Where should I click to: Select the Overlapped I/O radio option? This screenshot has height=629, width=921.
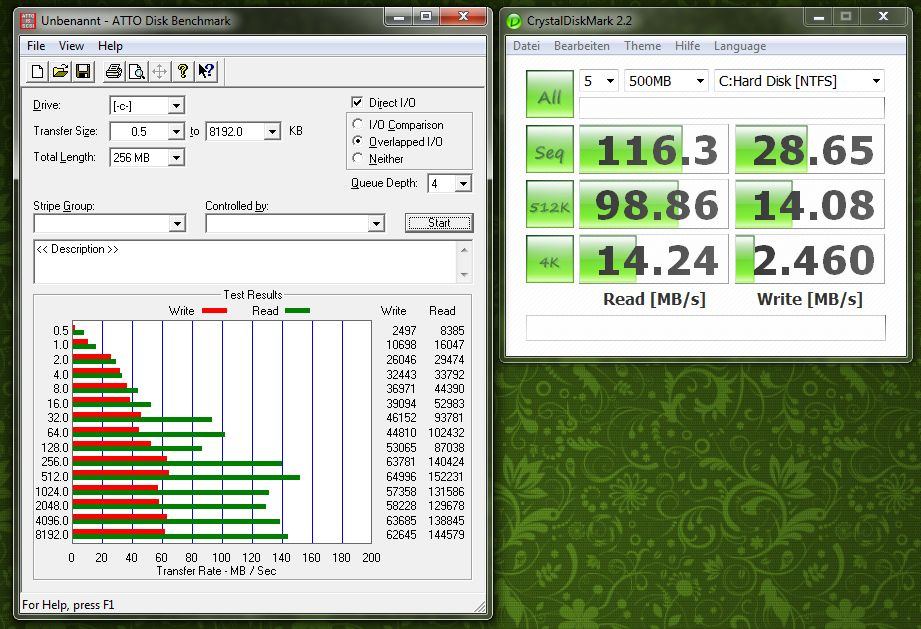(x=357, y=141)
